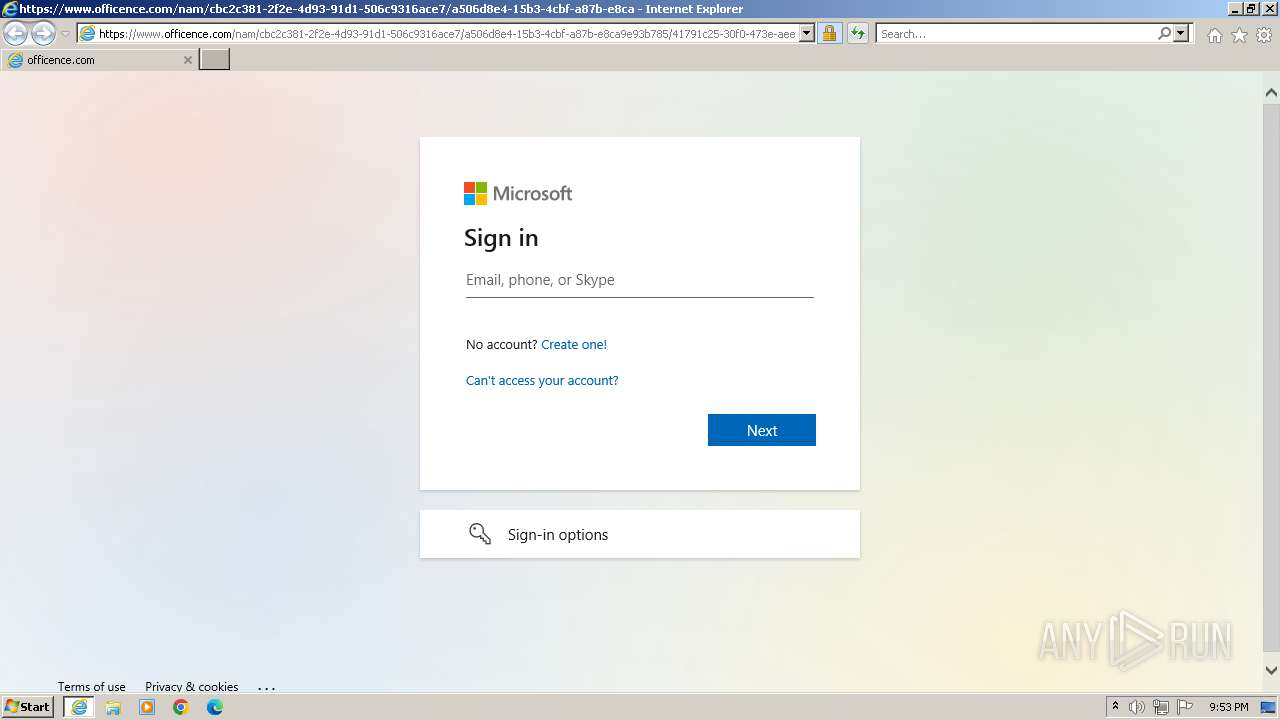Click the Next button

[x=762, y=430]
